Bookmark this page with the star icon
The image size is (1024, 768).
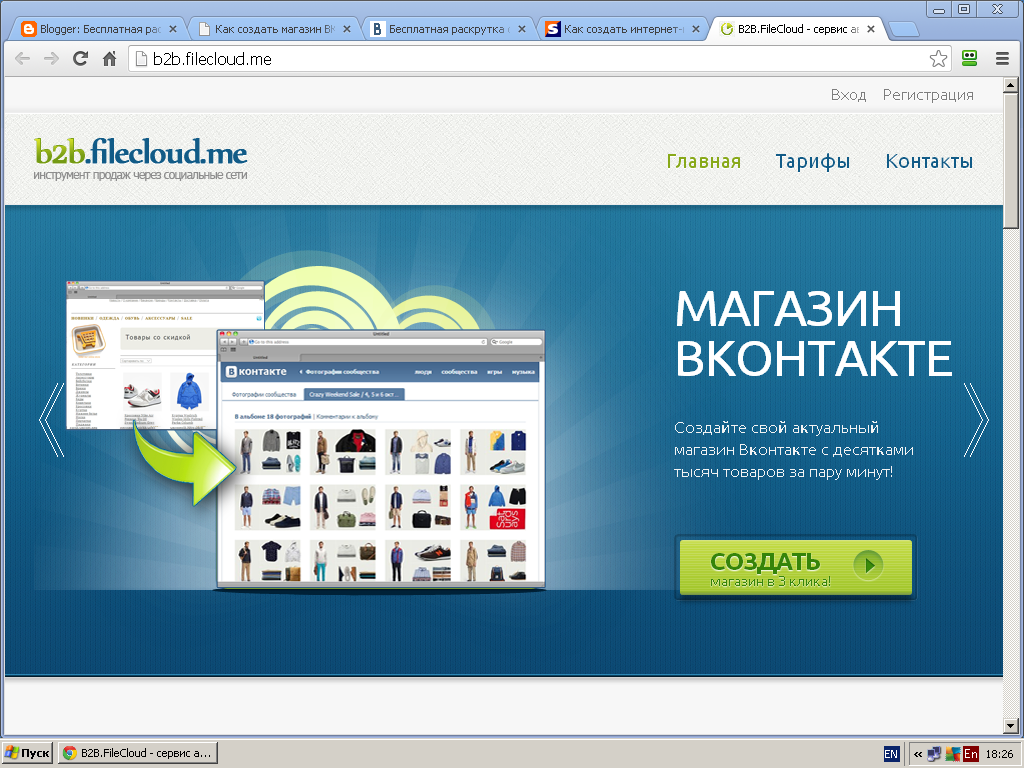point(938,59)
